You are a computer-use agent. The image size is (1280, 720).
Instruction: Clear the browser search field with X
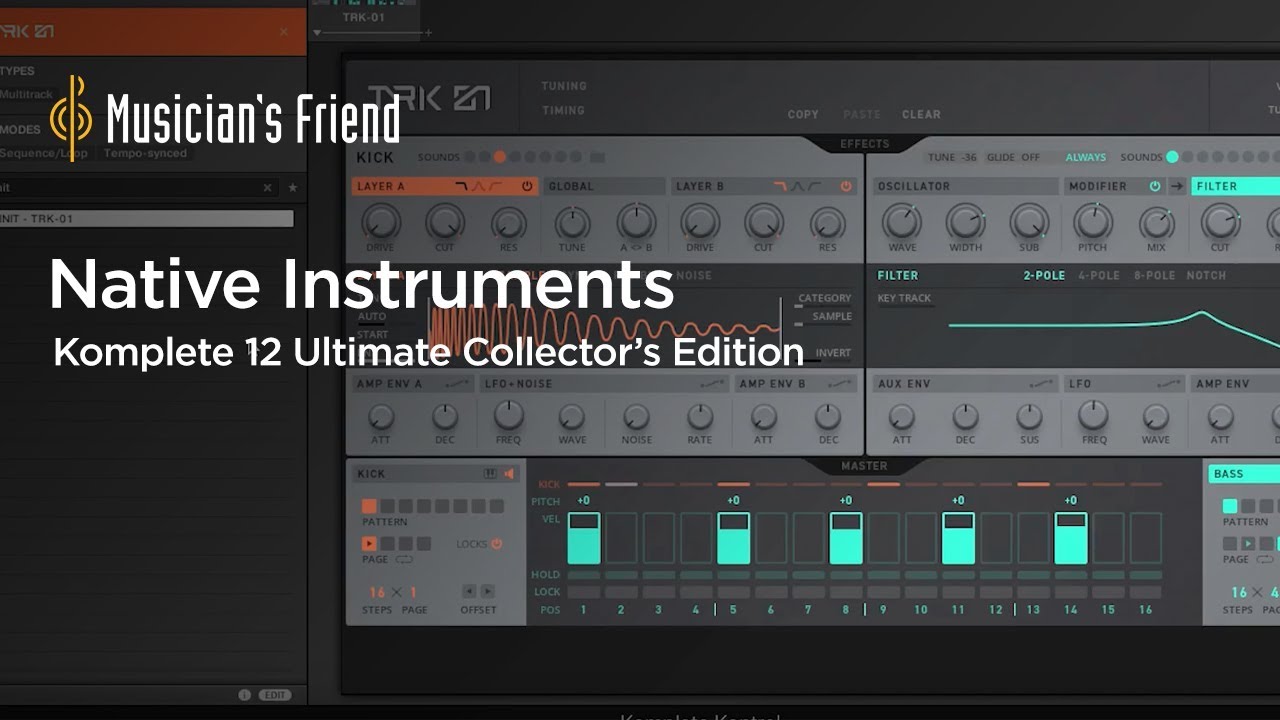click(x=267, y=188)
